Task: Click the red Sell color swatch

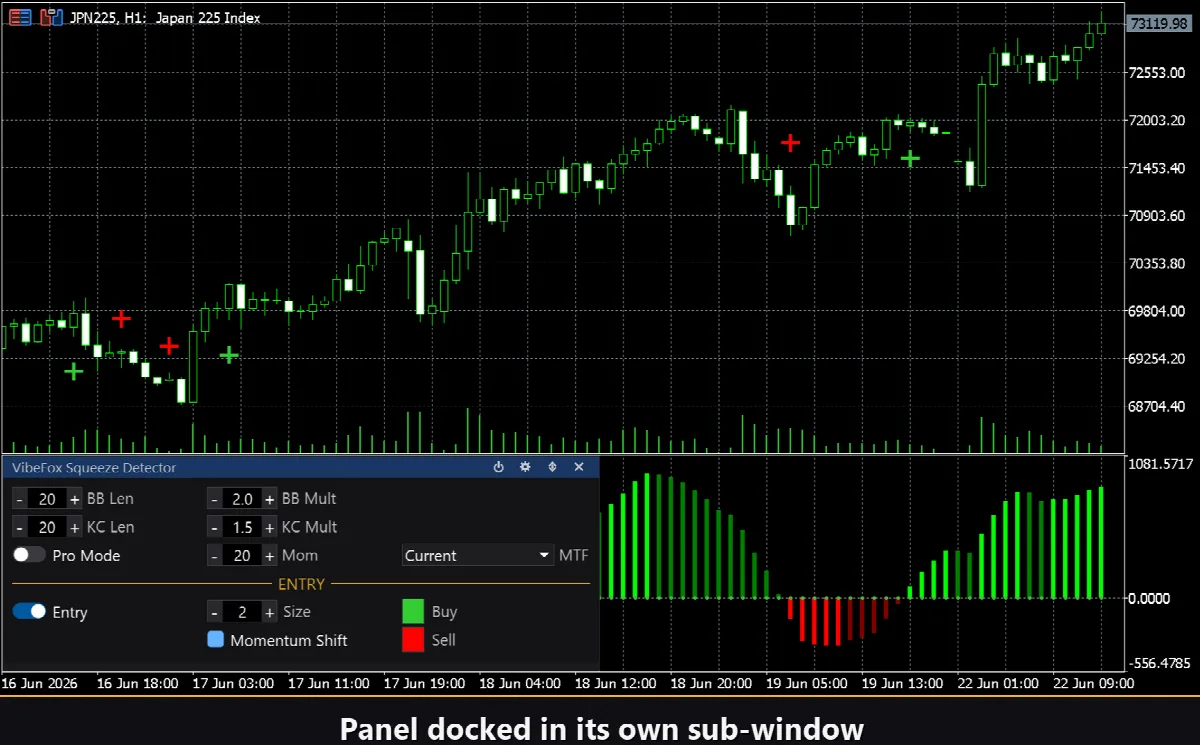Action: click(413, 639)
